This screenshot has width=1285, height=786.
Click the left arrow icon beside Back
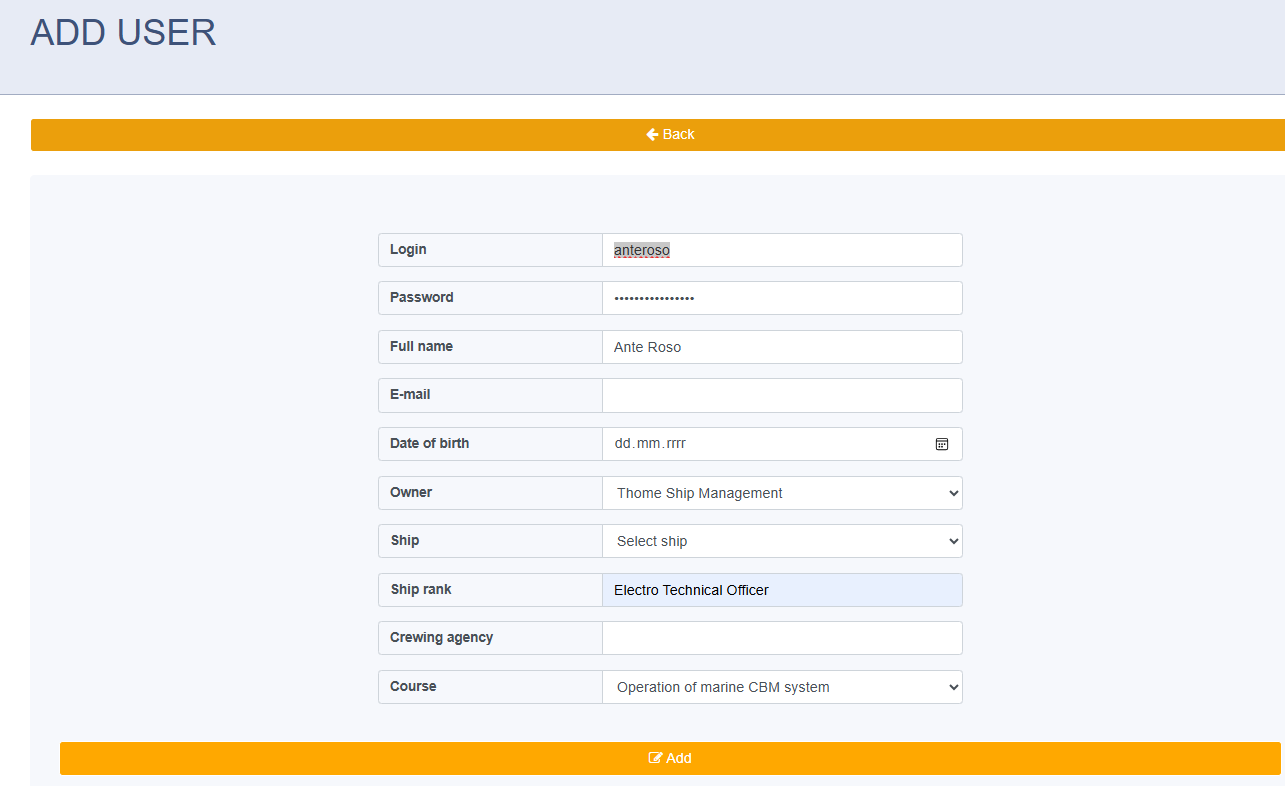click(x=652, y=134)
